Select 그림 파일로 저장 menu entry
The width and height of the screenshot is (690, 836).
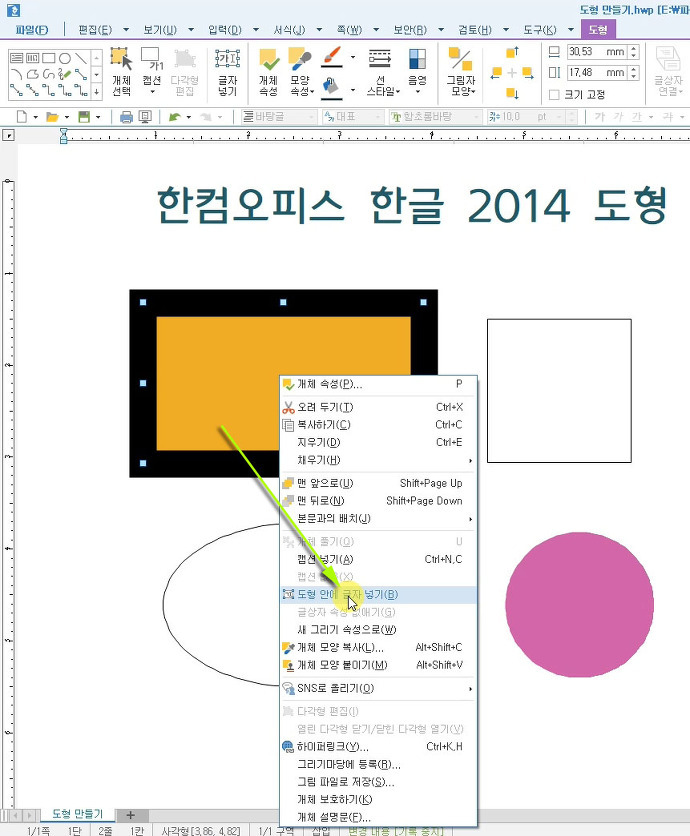click(378, 782)
